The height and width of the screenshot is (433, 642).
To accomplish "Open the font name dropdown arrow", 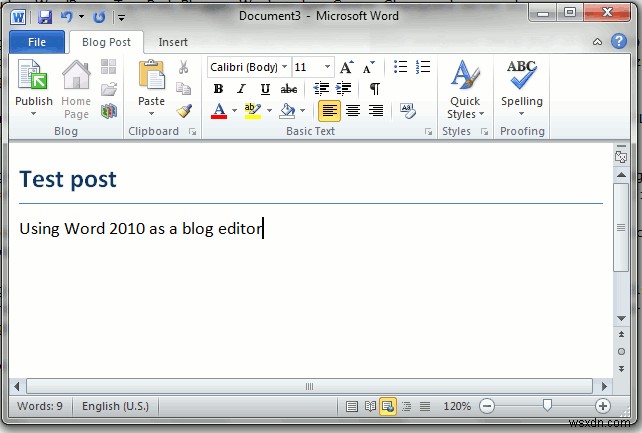I will click(x=285, y=67).
